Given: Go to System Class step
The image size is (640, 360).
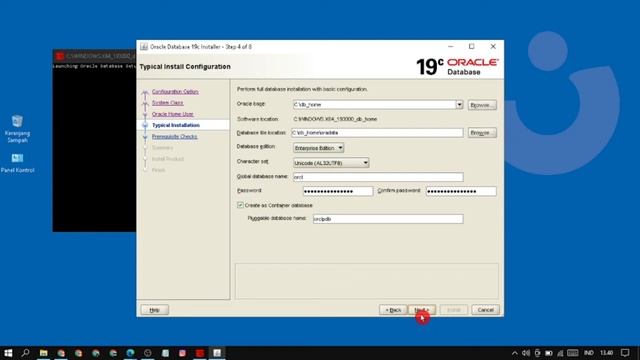Looking at the screenshot, I should 167,103.
